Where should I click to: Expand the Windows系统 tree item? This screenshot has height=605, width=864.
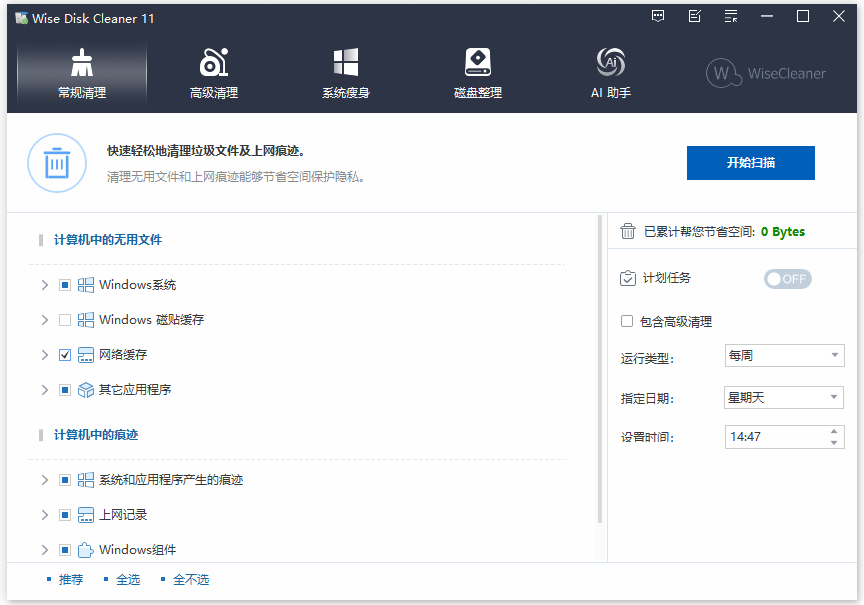44,284
